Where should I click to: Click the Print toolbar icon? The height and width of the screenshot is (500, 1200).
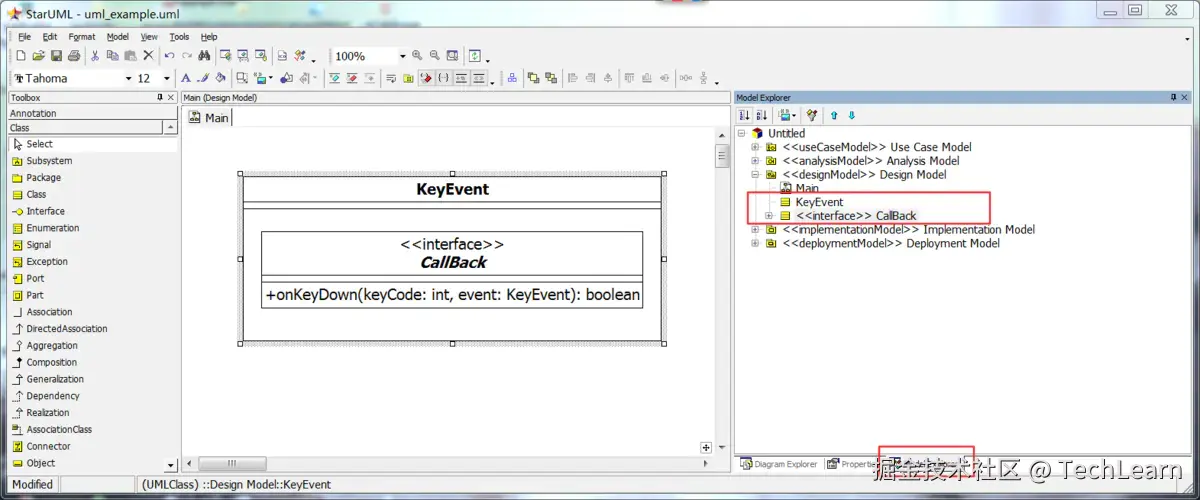(73, 56)
